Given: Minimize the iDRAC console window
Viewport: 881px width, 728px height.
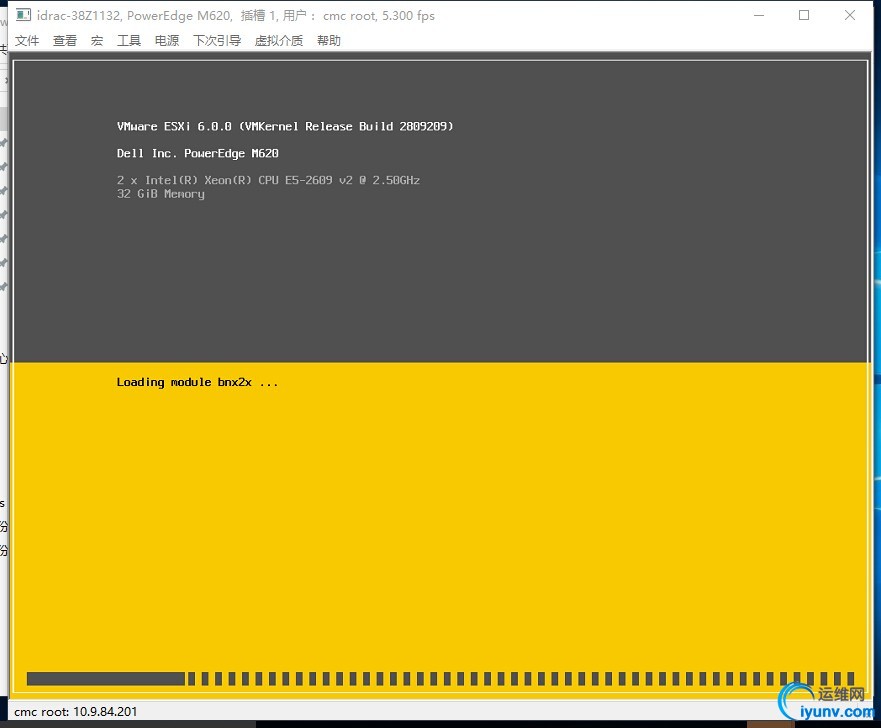Looking at the screenshot, I should click(x=759, y=15).
